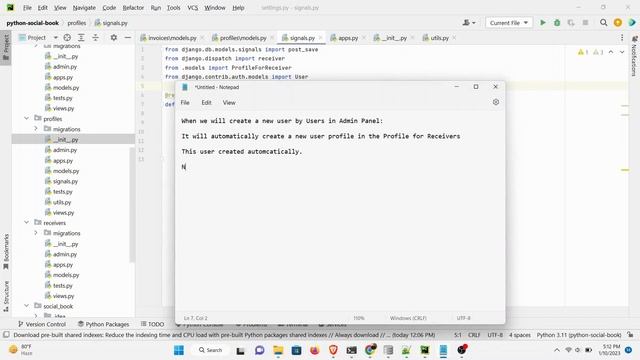Open PyCharm Navigate menu

point(84,8)
